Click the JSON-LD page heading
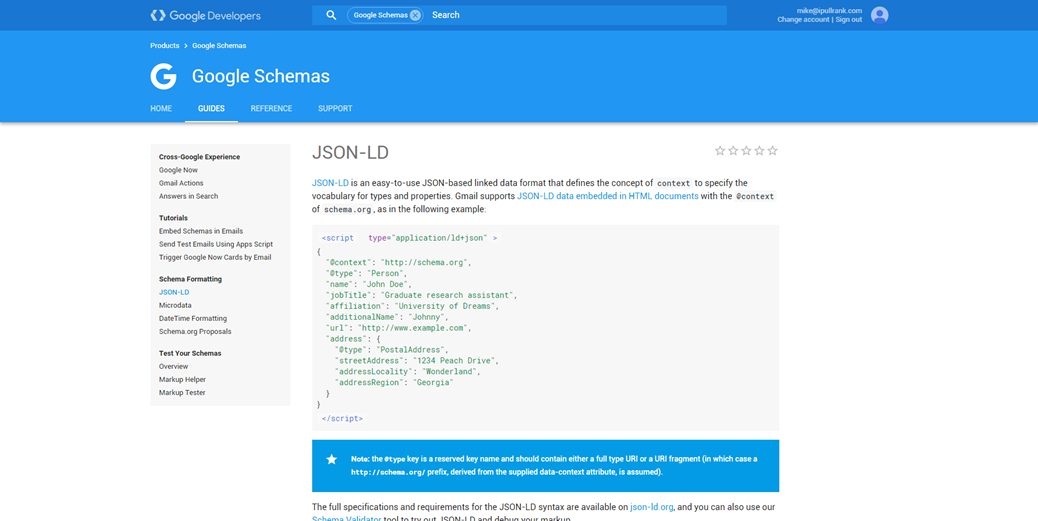The image size is (1038, 521). 350,153
